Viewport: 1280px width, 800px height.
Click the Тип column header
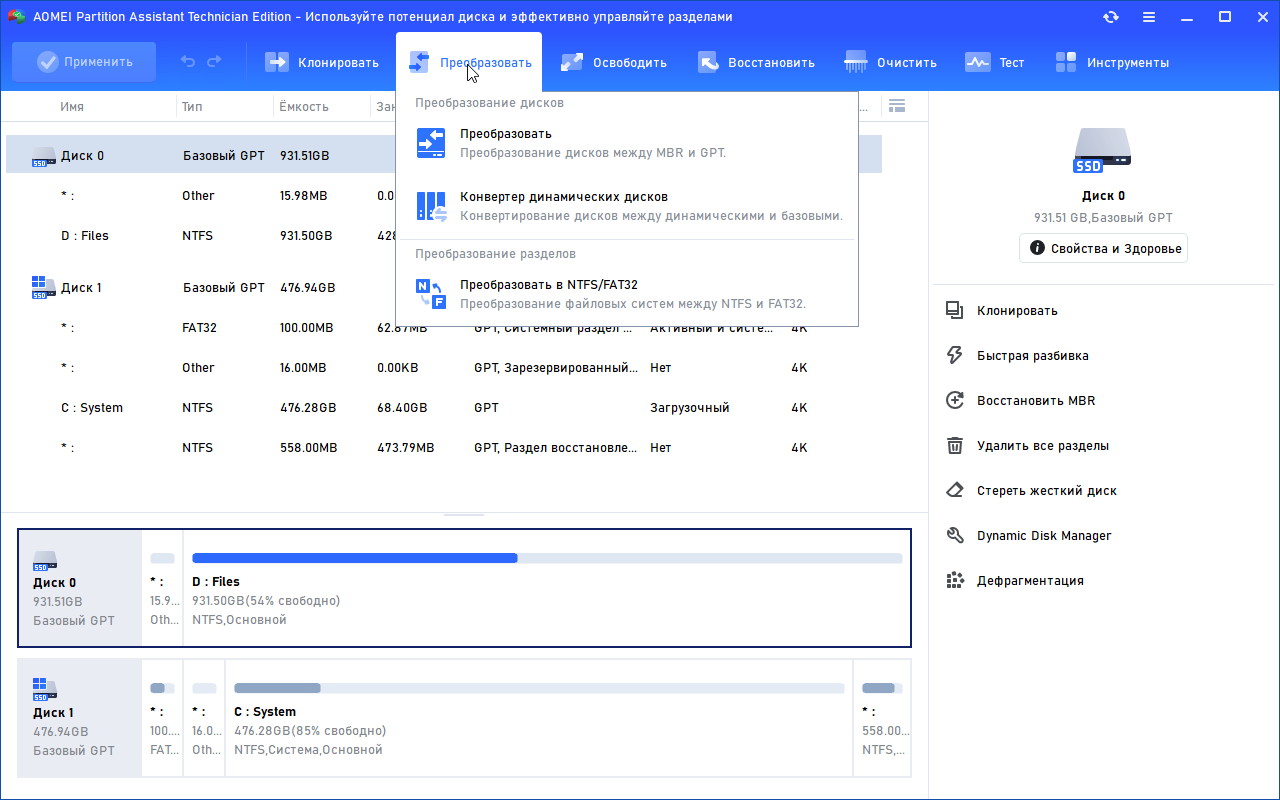click(192, 106)
